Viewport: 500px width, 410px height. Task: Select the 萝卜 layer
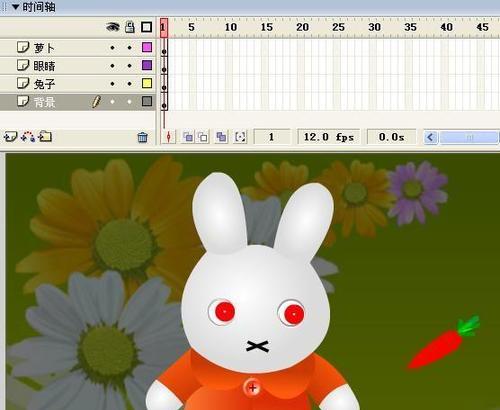[77, 48]
